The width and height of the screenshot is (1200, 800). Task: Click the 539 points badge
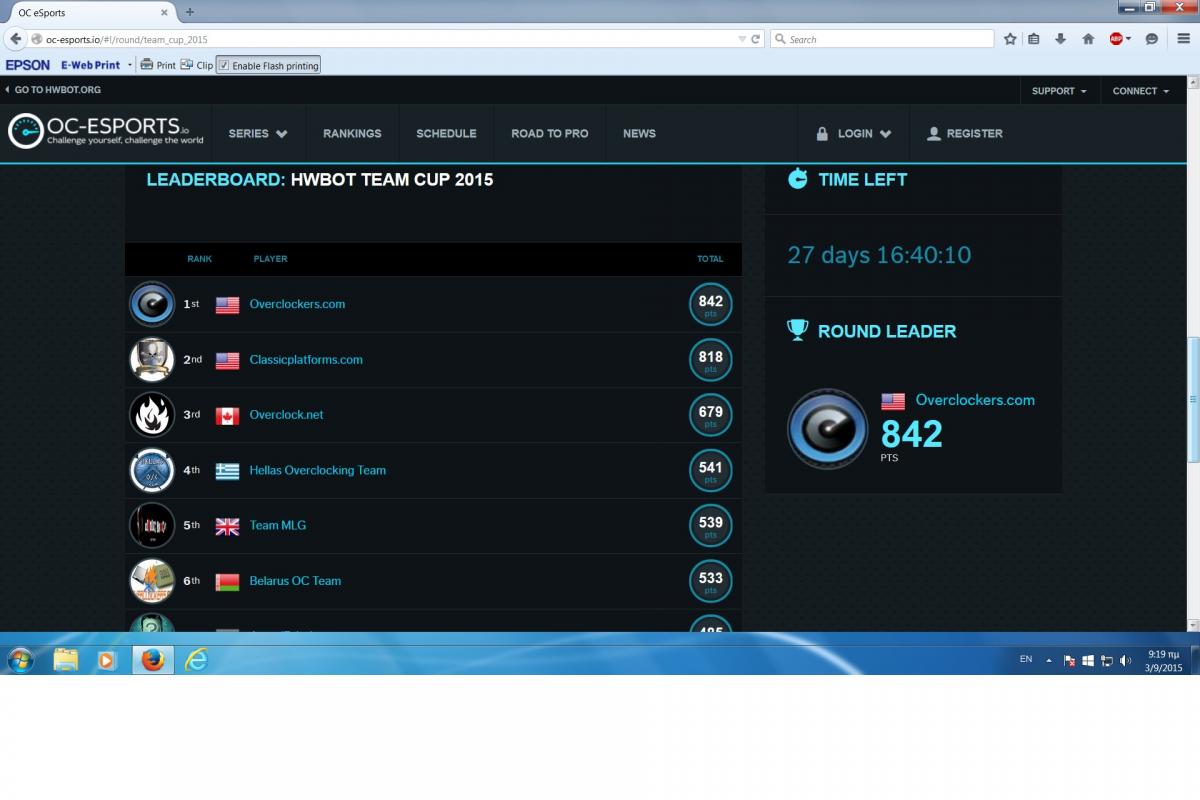[x=711, y=525]
